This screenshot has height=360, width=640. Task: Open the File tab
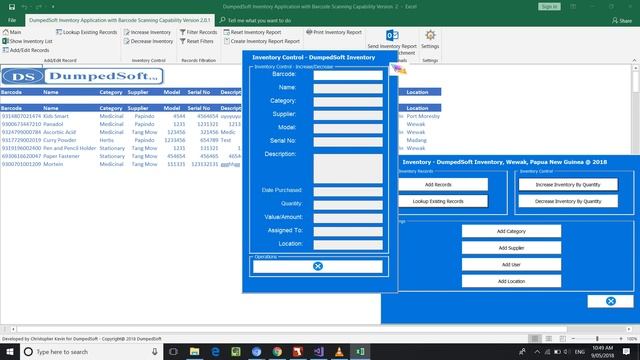coord(12,20)
